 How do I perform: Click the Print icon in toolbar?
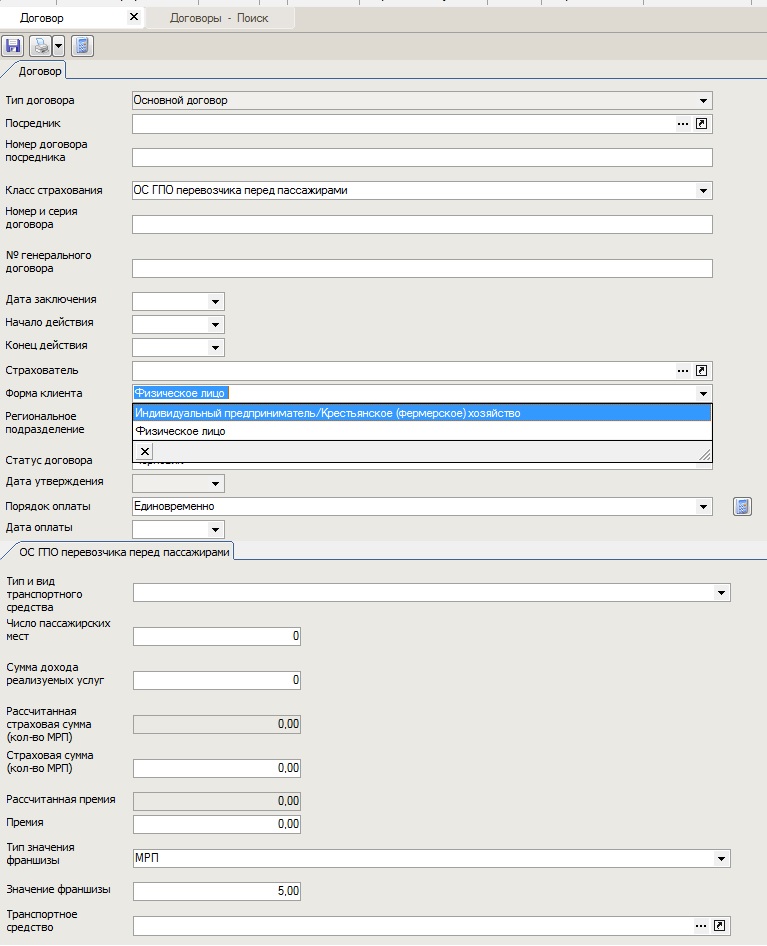click(40, 46)
